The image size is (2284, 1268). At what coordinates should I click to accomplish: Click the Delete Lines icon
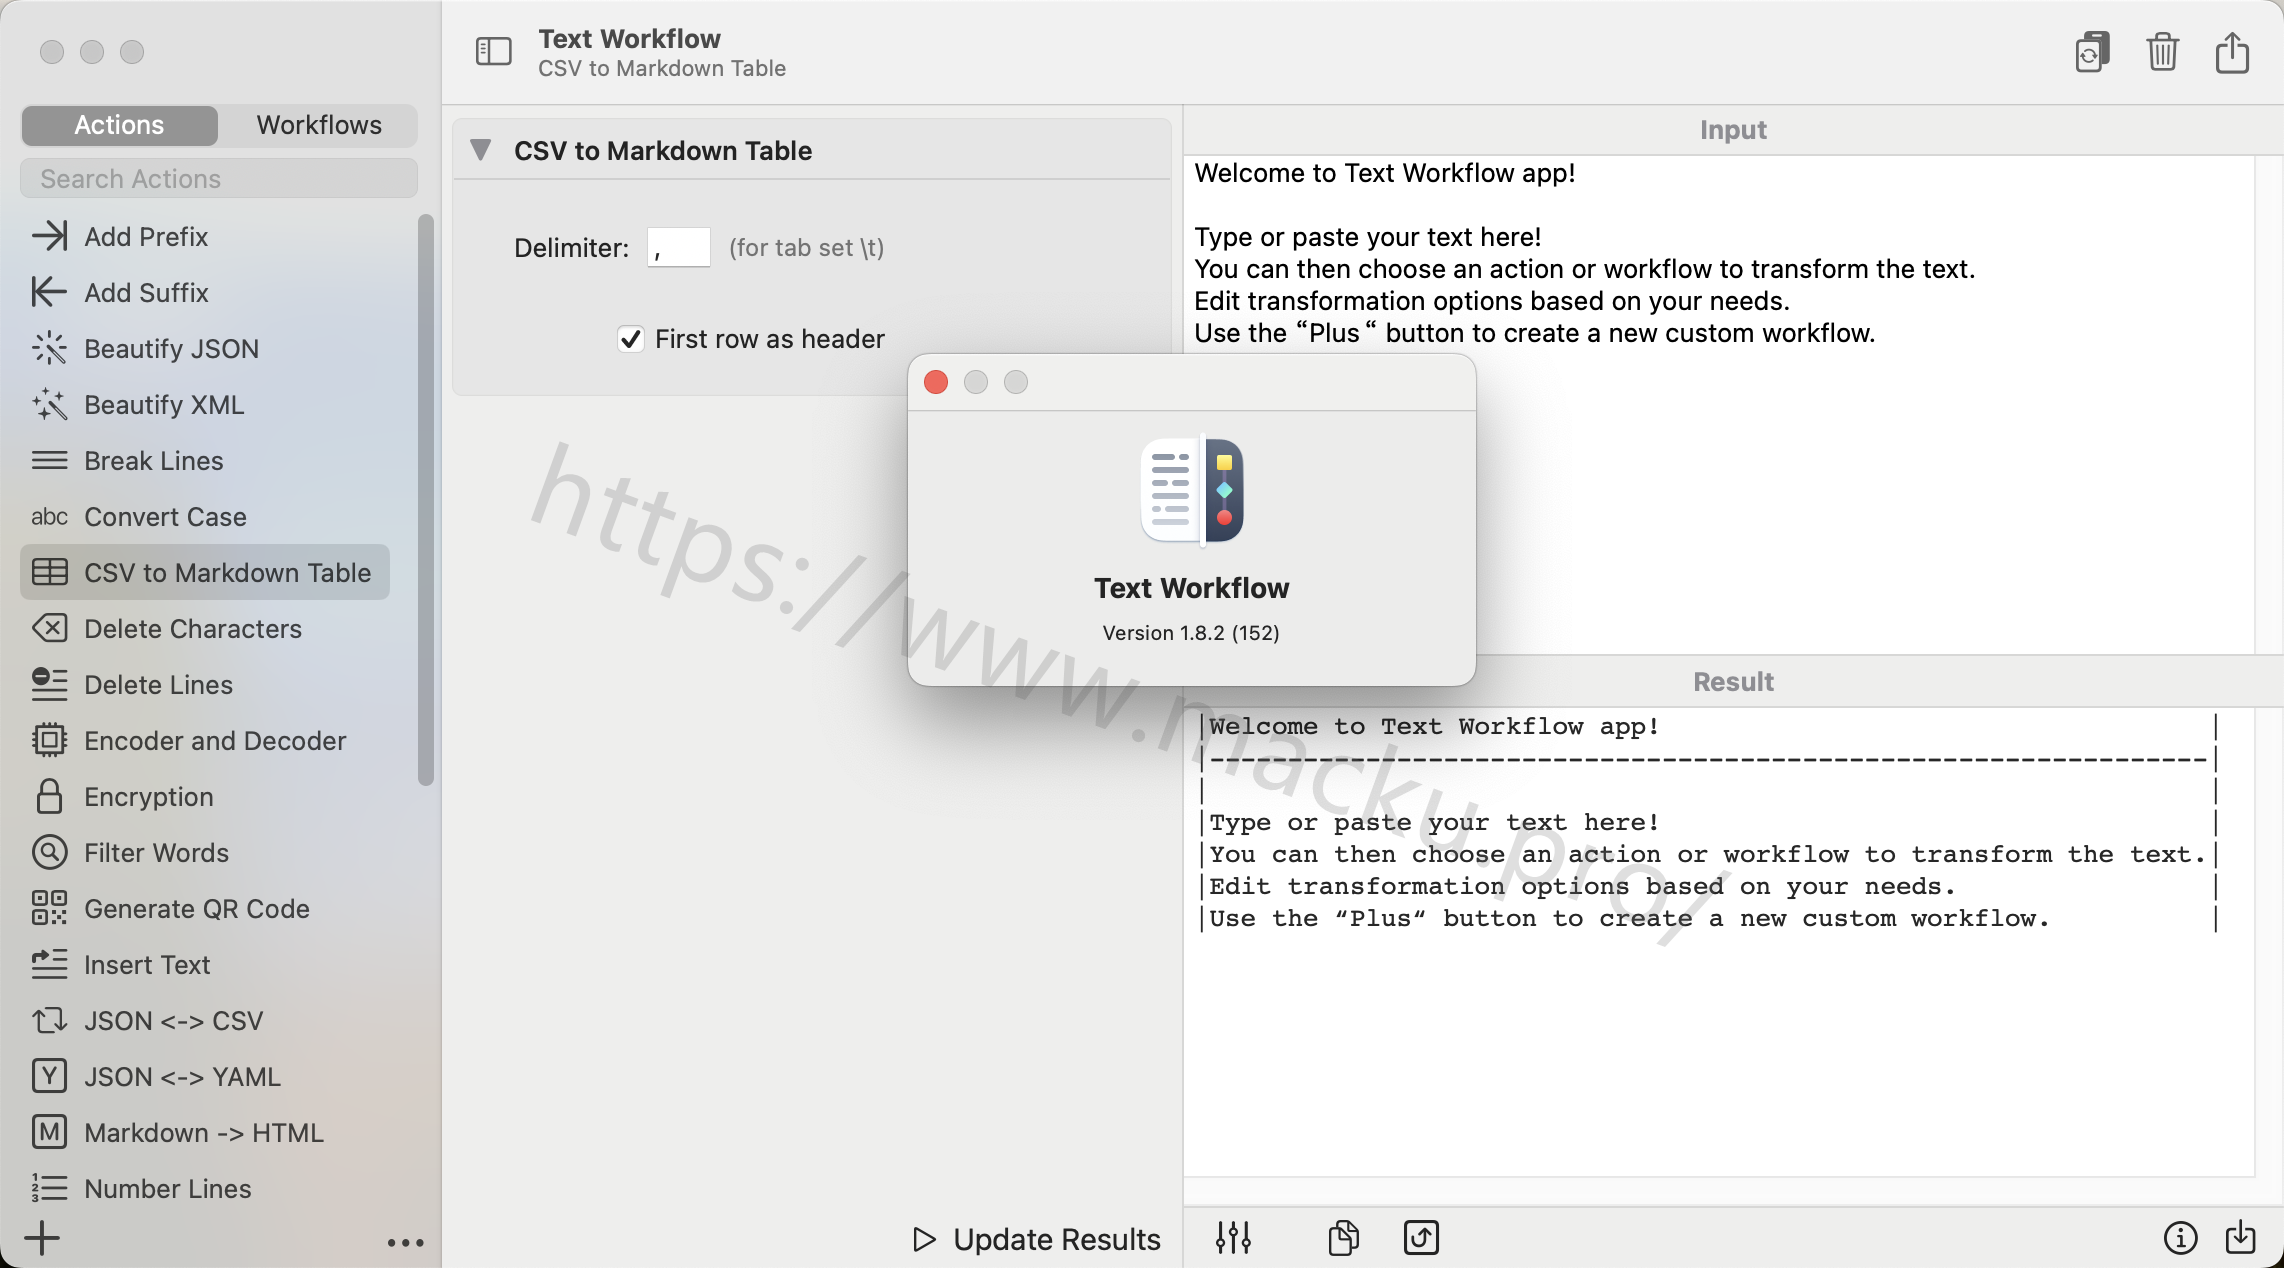[49, 684]
